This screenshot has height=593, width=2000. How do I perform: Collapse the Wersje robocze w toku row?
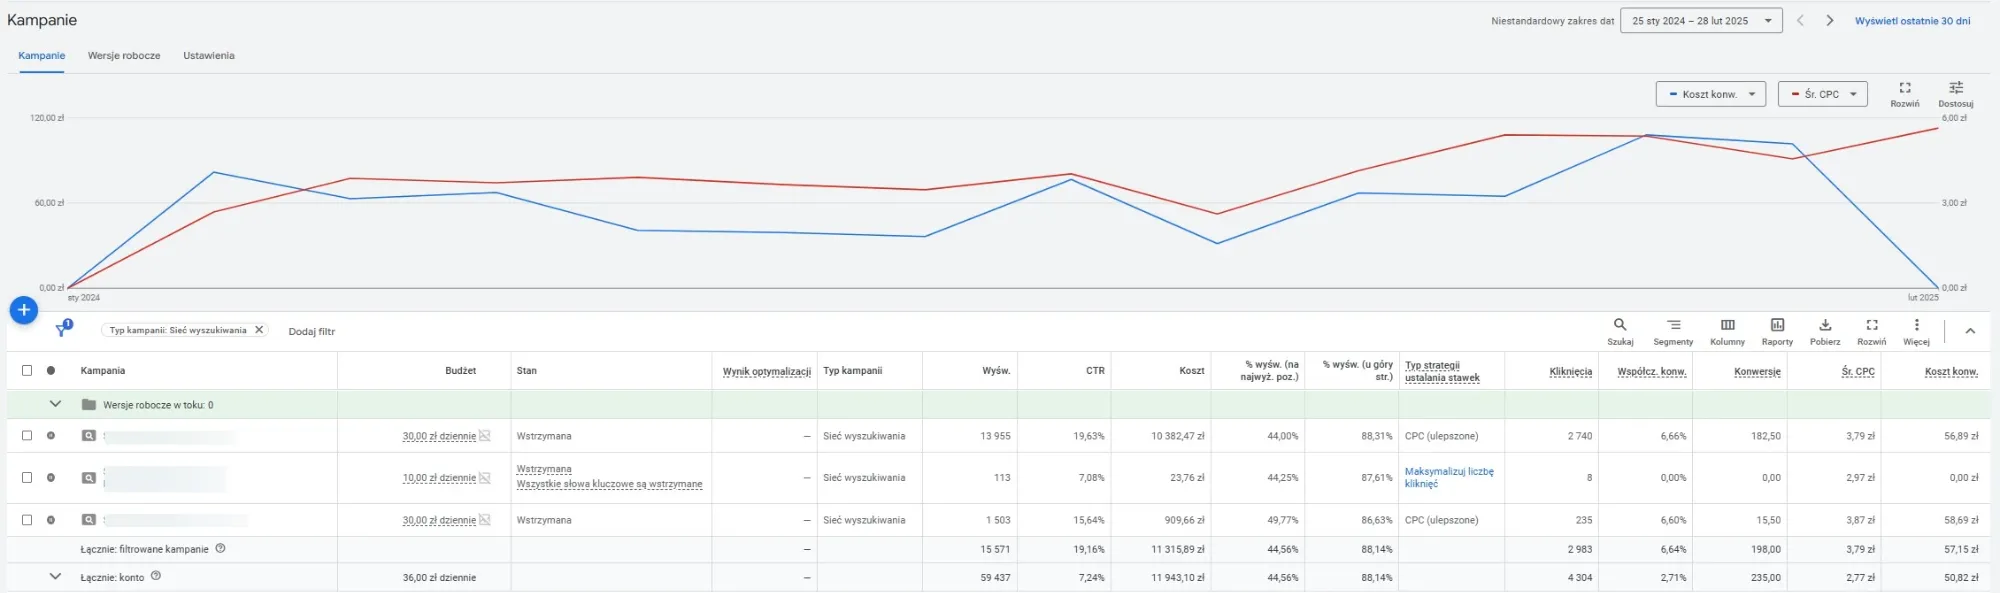(55, 404)
